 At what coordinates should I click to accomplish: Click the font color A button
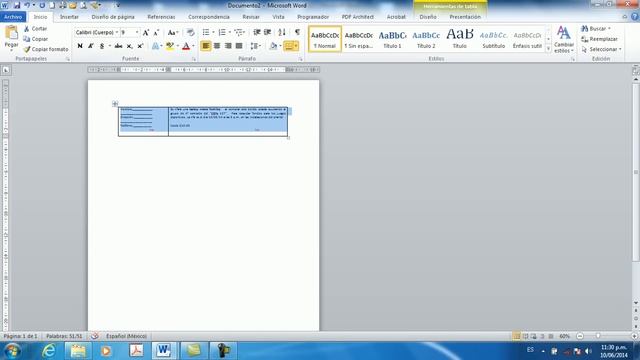tap(186, 46)
